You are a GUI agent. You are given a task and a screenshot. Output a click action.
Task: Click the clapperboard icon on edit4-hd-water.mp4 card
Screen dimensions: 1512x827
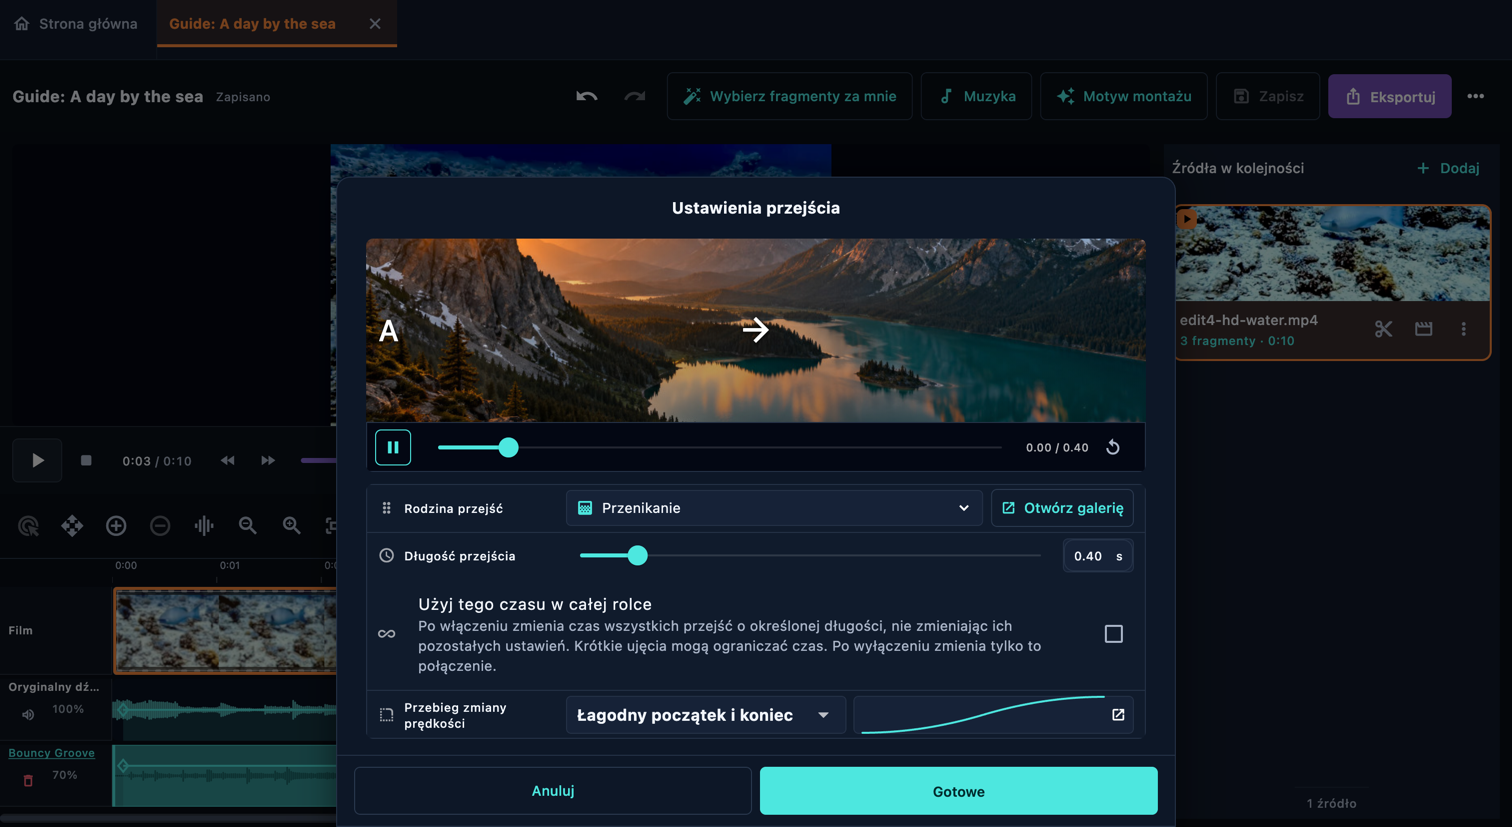(x=1424, y=329)
